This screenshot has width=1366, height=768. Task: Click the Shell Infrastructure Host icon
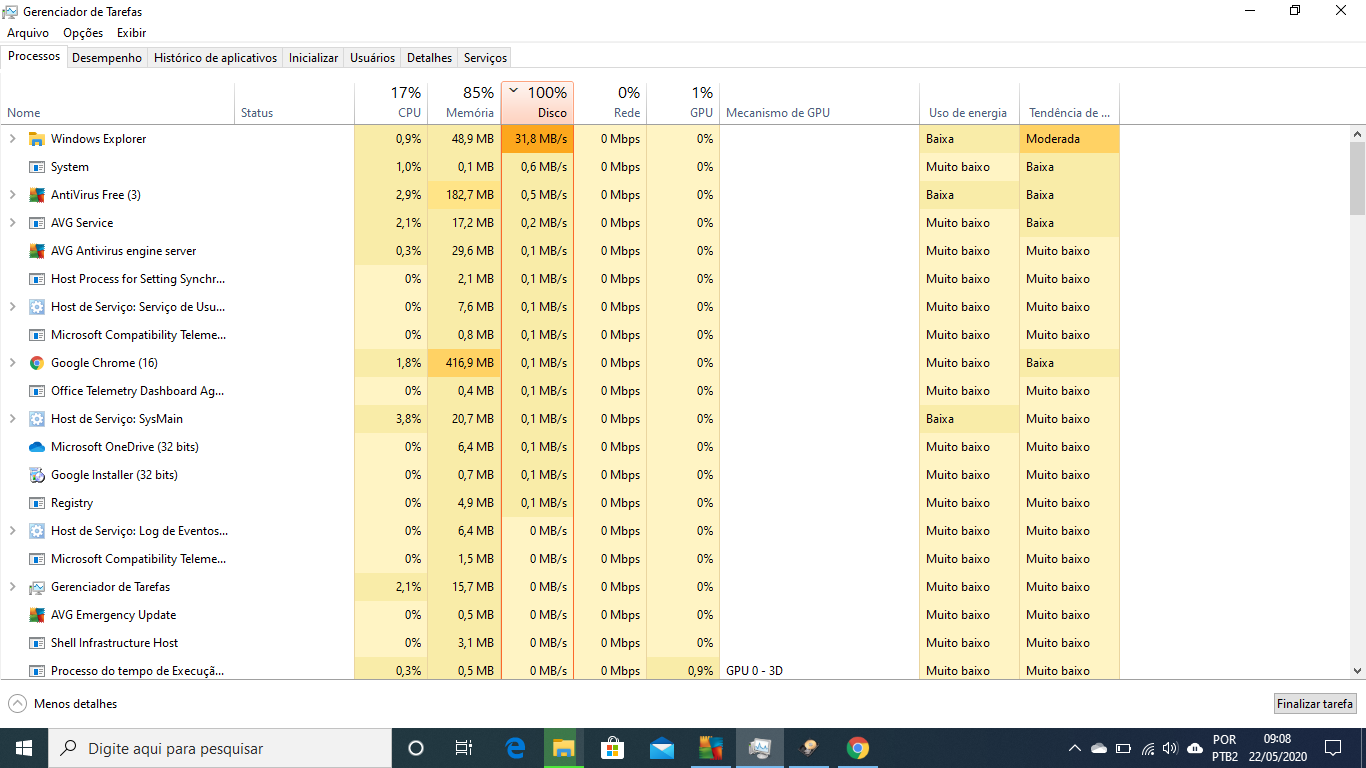[x=37, y=643]
